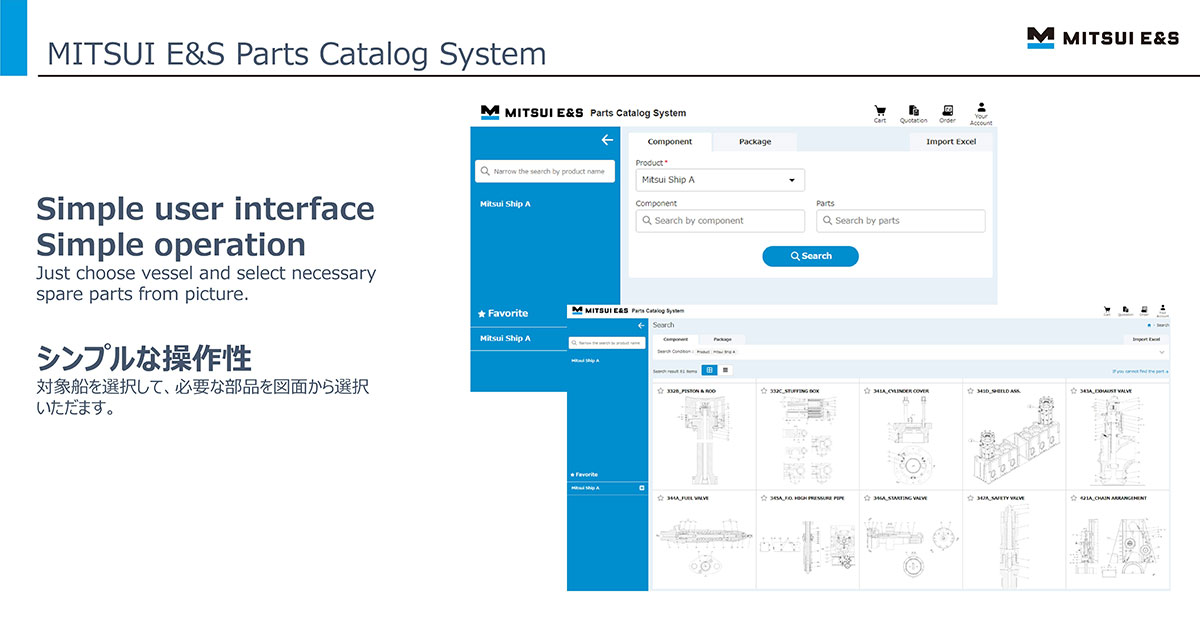
Task: Open the 341D_SHIELD ASS. drawing thumbnail
Action: pos(1013,440)
